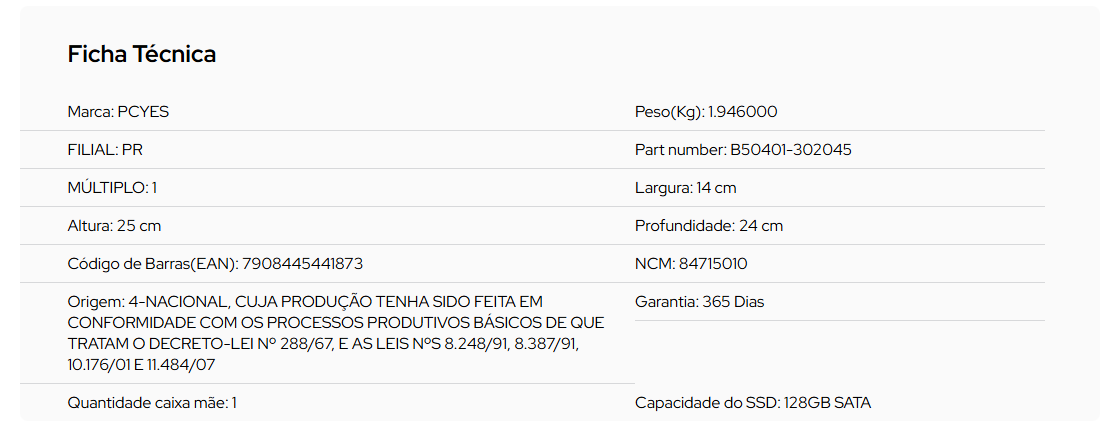1112x441 pixels.
Task: Click the DECRETO-LEI Nº 288/67 line
Action: point(328,344)
